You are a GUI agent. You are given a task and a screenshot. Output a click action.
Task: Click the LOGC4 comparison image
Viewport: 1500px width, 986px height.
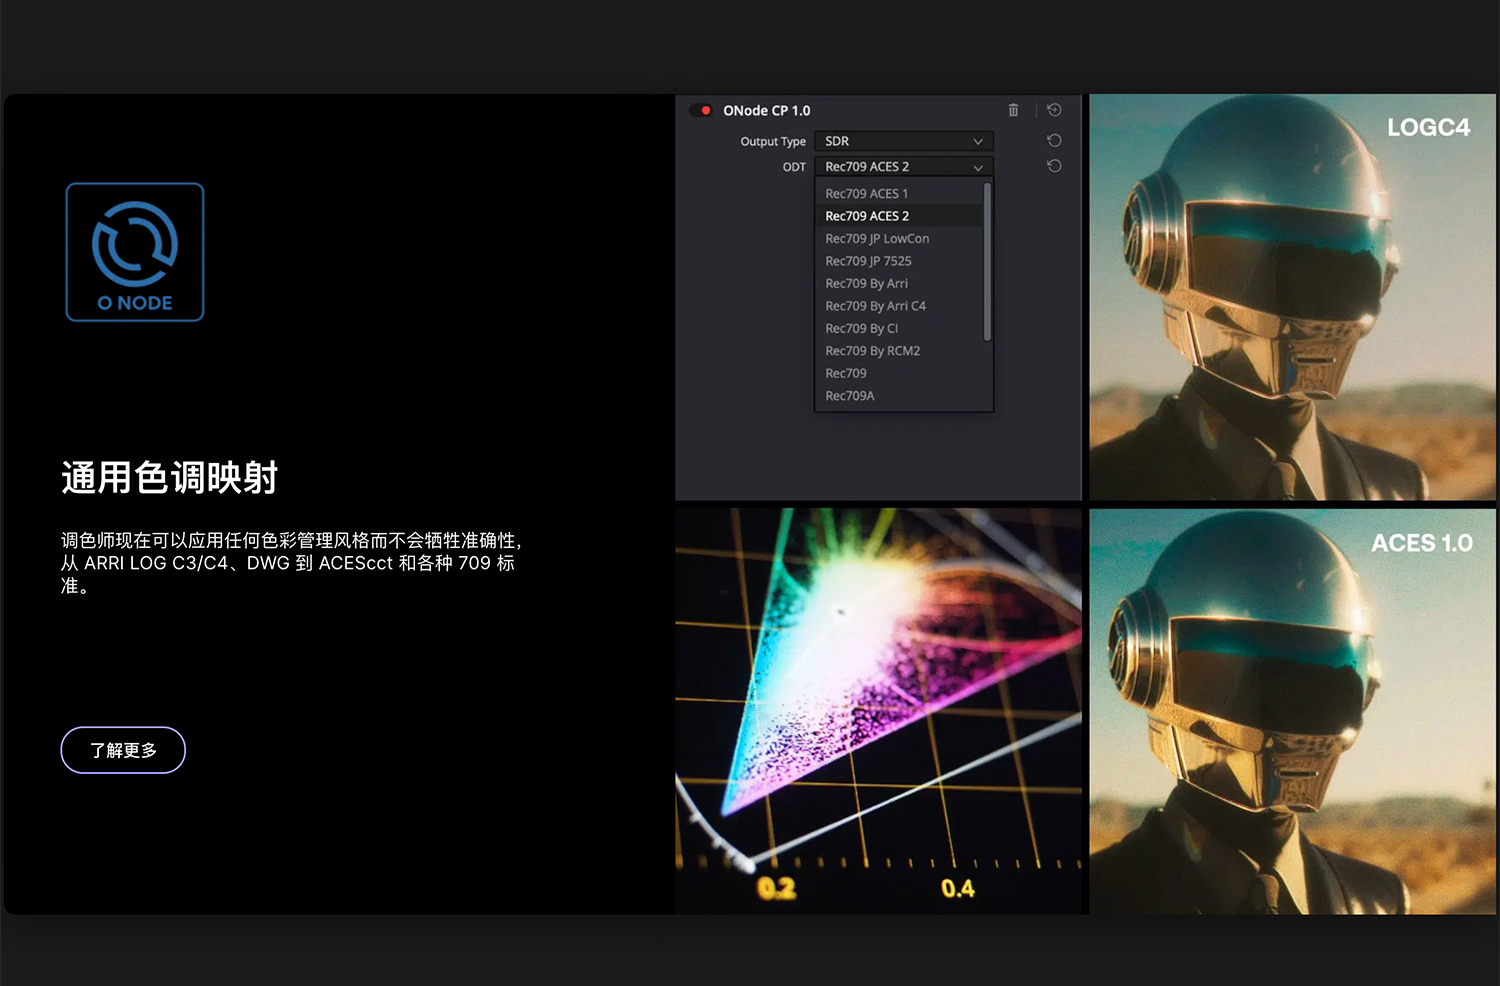1292,296
